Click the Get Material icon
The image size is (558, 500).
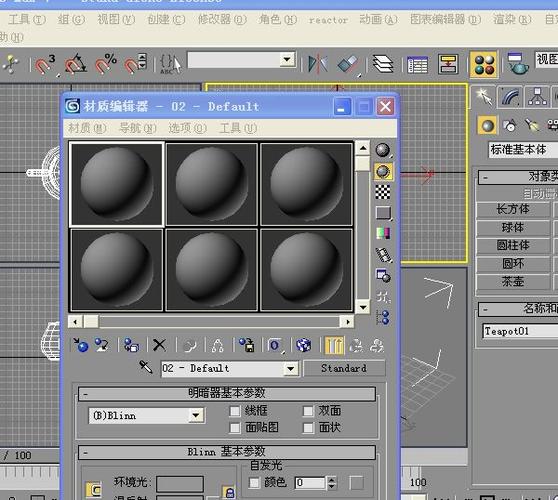[81, 345]
